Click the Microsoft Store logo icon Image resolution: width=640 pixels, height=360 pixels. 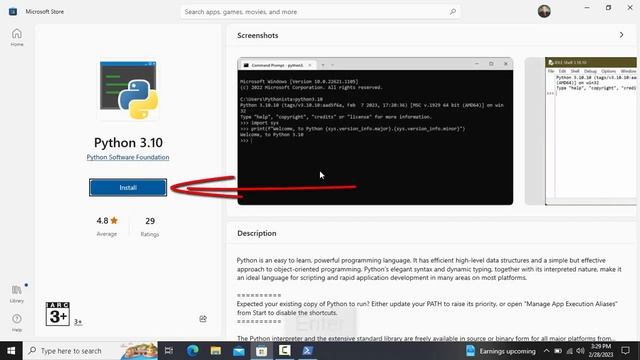point(13,11)
